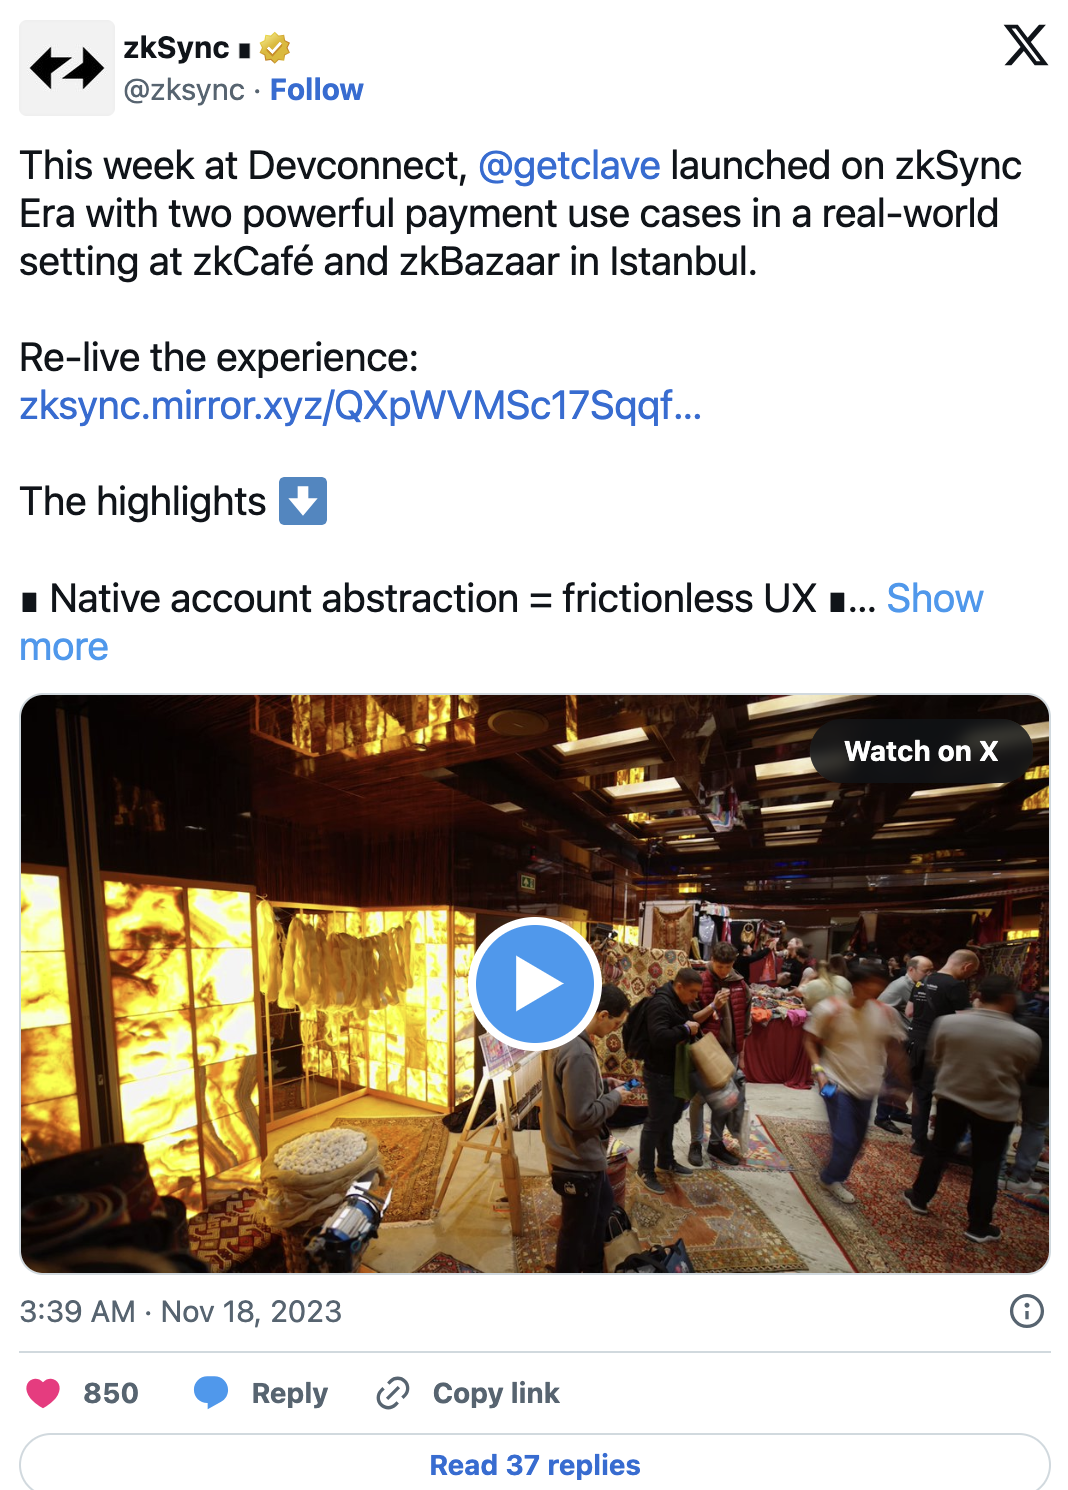Screen dimensions: 1068x1490
Task: Play the embedded zkBazaar video
Action: click(x=535, y=984)
